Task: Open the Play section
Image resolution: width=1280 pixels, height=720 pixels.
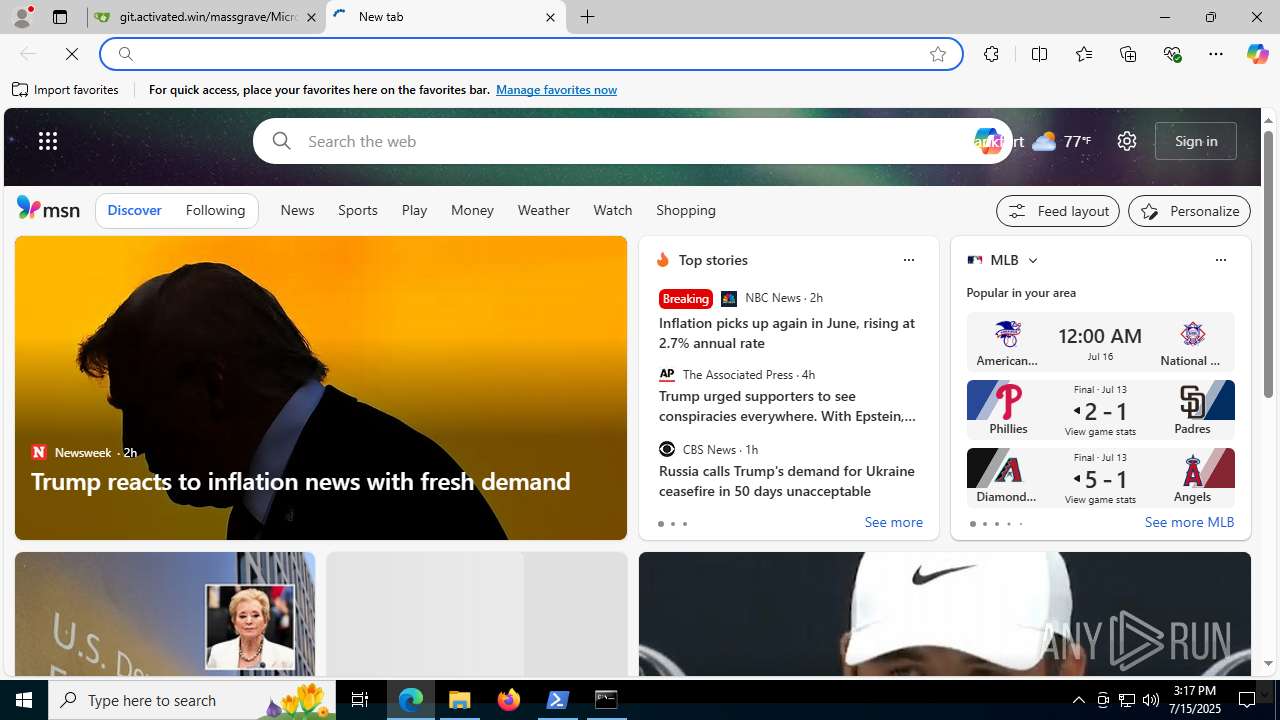Action: pos(414,210)
